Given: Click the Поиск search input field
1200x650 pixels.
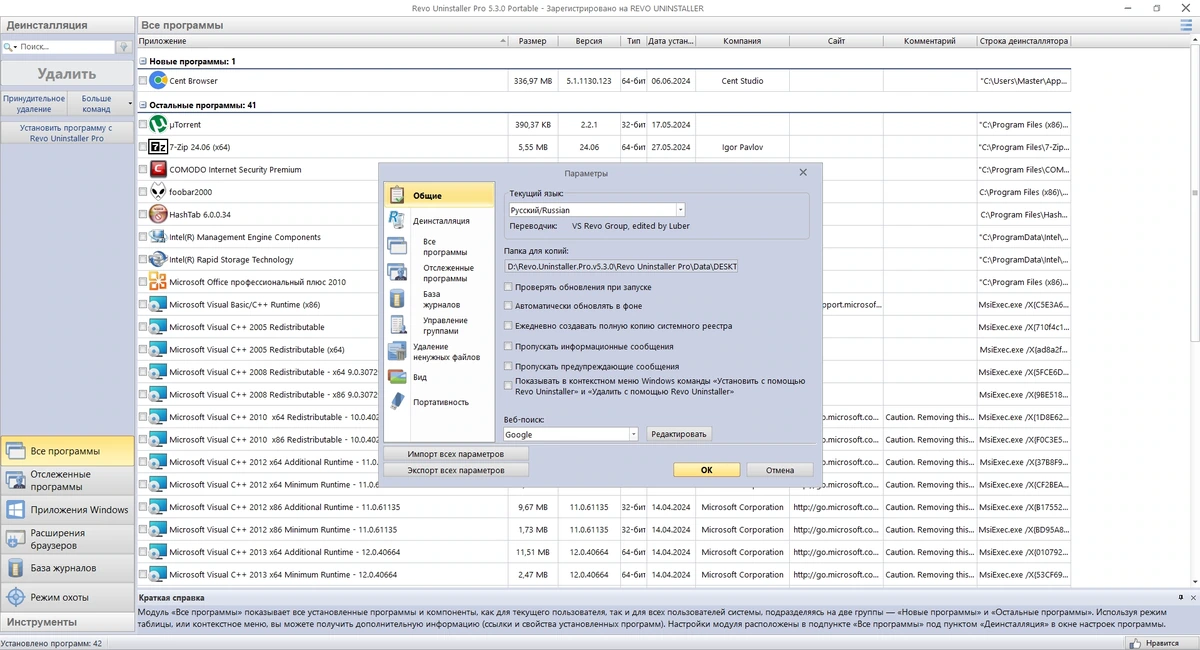Looking at the screenshot, I should (x=66, y=46).
